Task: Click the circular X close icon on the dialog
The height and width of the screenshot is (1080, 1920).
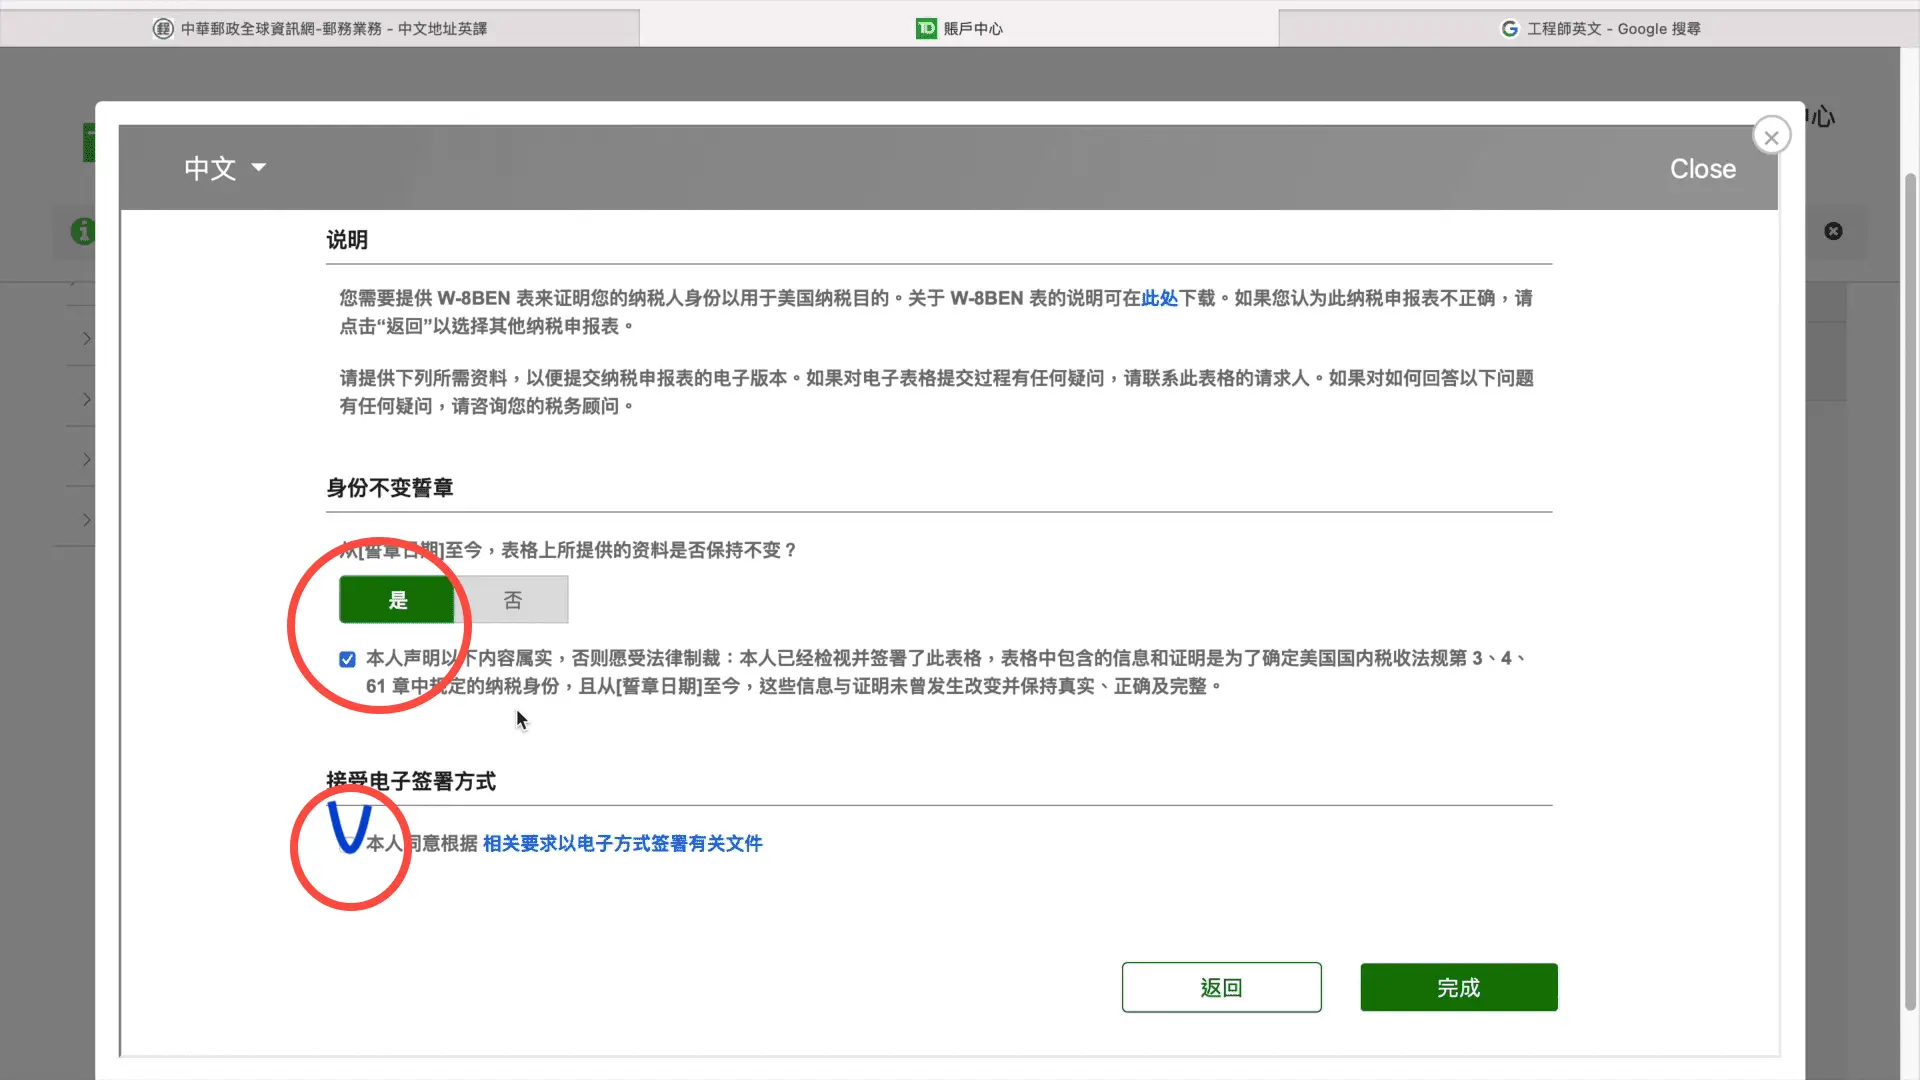Action: click(x=1771, y=138)
